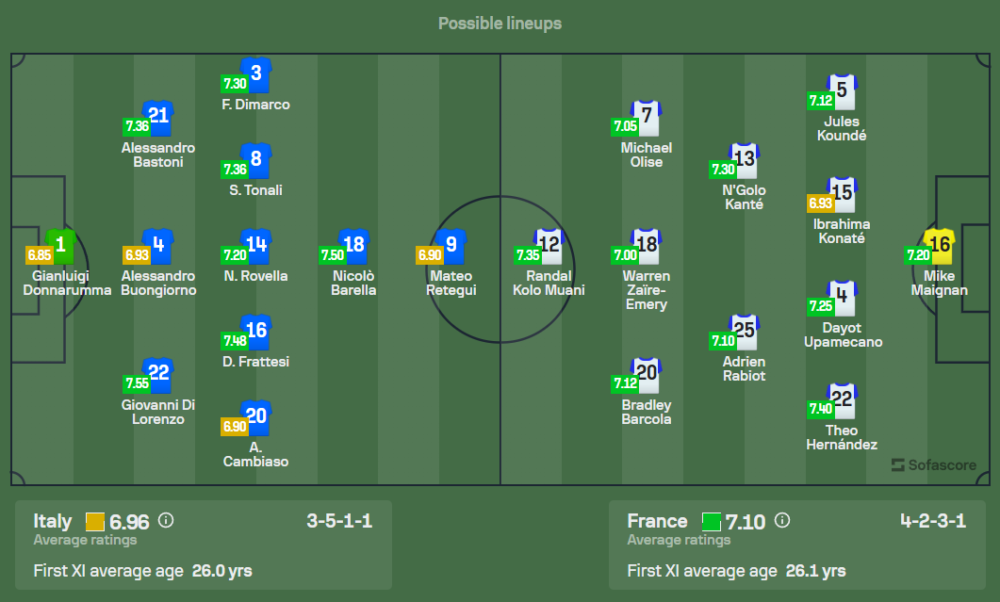1000x602 pixels.
Task: Click Giovanni Di Lorenzo's number 22 shirt
Action: point(159,374)
